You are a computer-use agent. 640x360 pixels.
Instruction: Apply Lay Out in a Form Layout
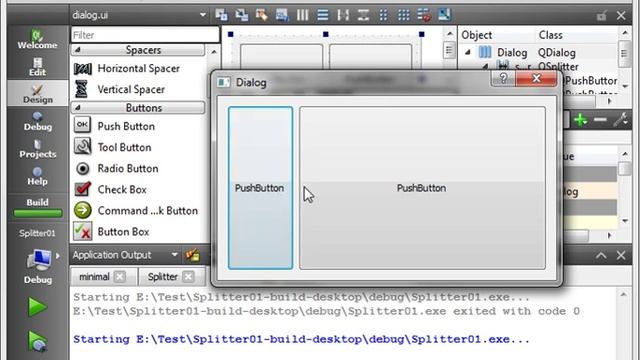click(x=383, y=15)
